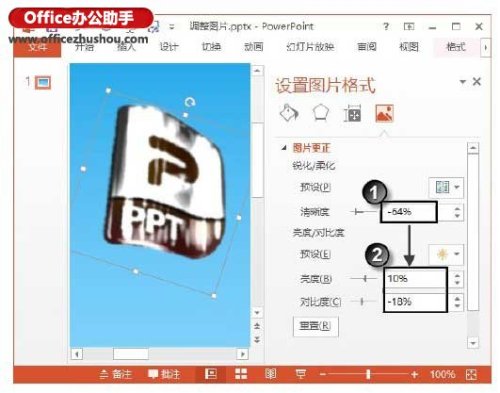Decrease 亮度 with the down spinner
Screen dimensions: 500x393
457,282
